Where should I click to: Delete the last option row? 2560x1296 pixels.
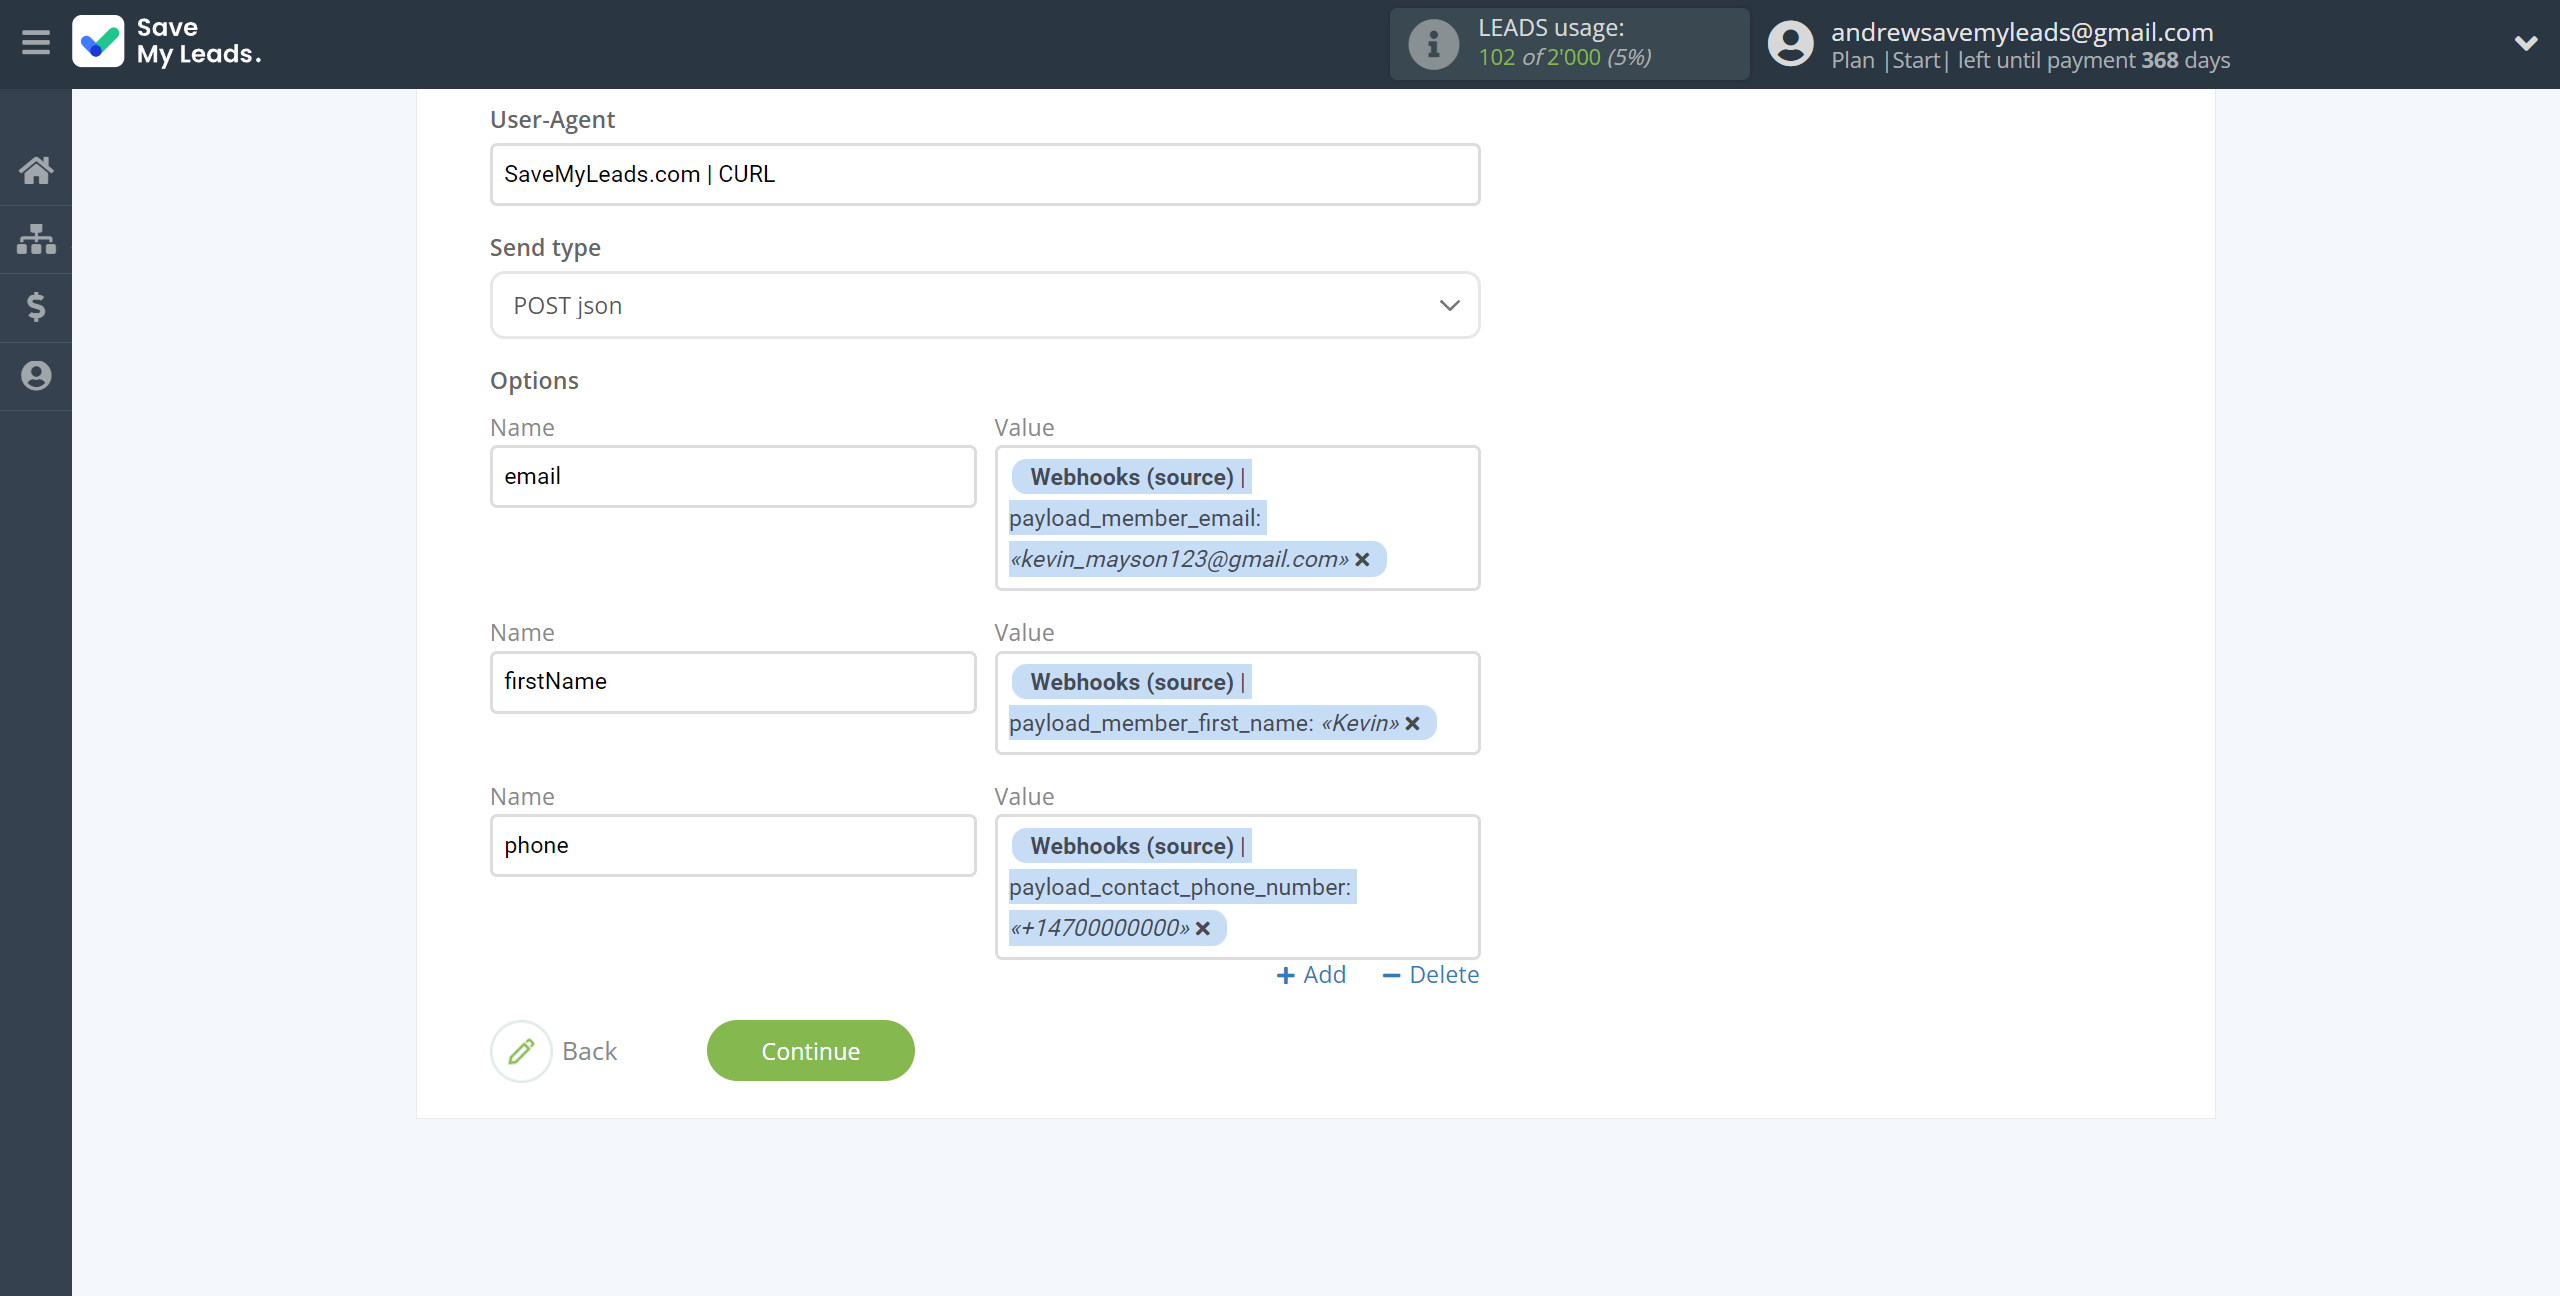(1430, 975)
